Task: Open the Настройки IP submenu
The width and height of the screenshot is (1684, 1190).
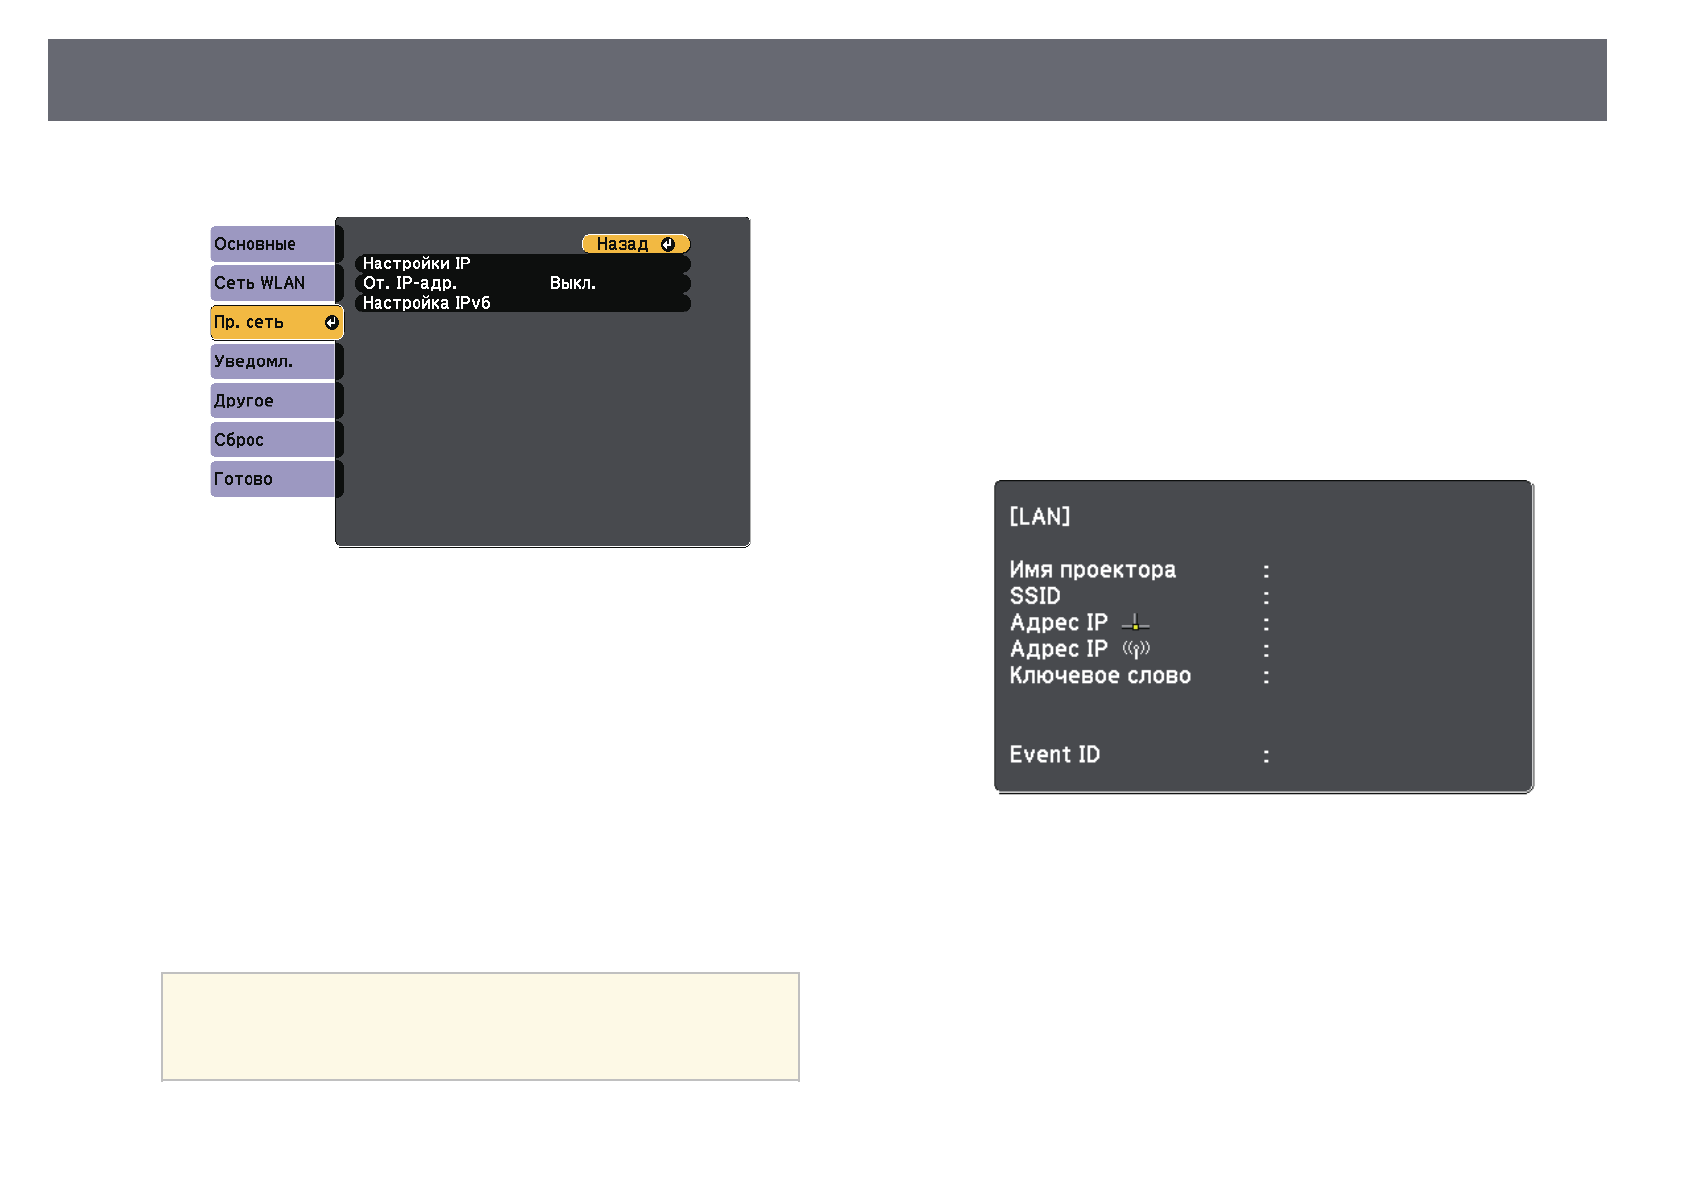Action: [x=416, y=264]
